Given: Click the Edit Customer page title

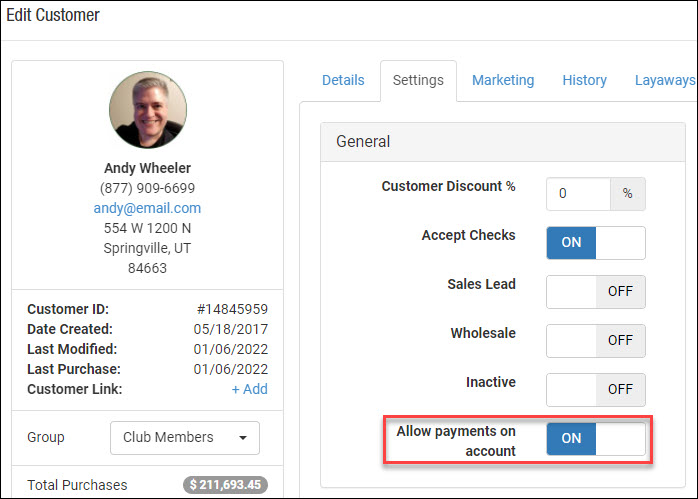Looking at the screenshot, I should [x=53, y=15].
